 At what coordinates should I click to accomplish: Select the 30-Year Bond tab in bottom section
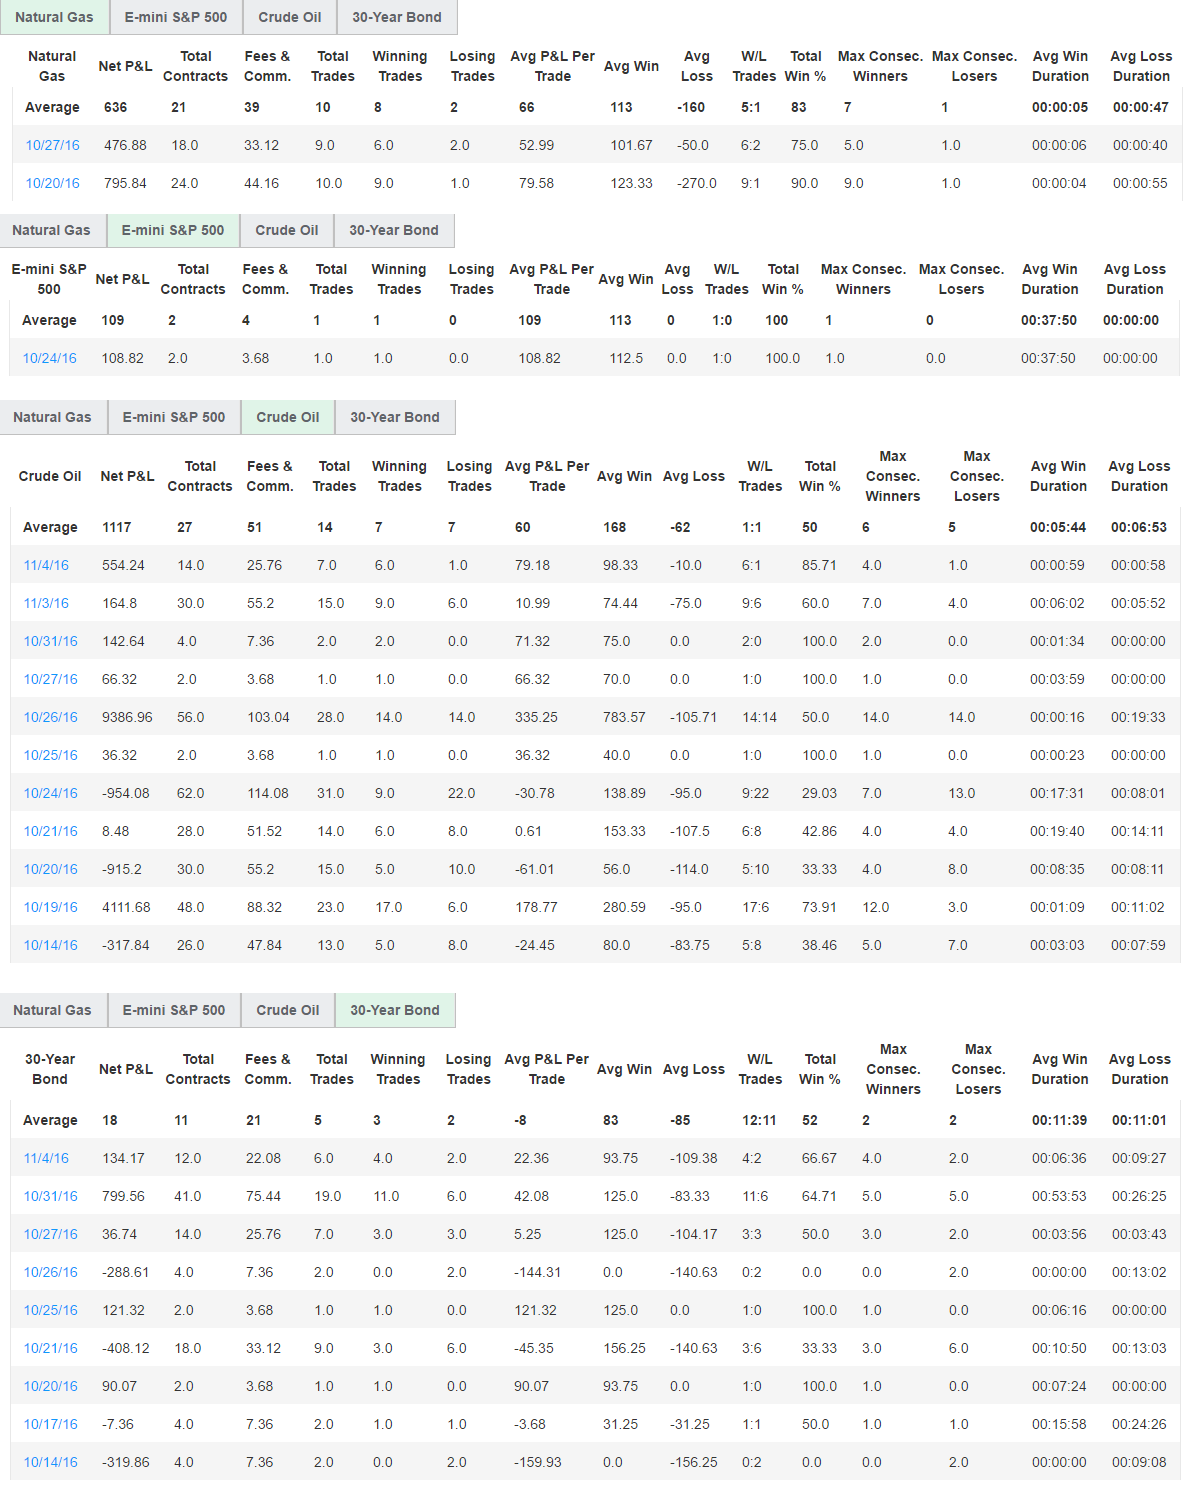coord(394,1010)
